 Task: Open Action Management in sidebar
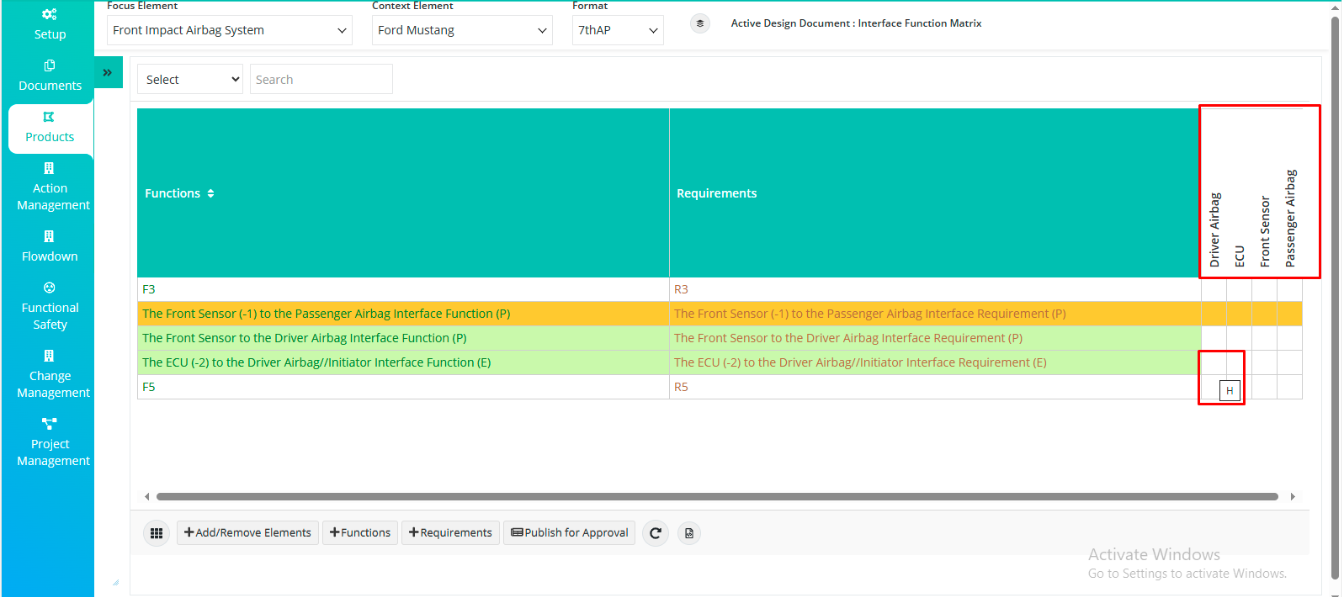[49, 188]
